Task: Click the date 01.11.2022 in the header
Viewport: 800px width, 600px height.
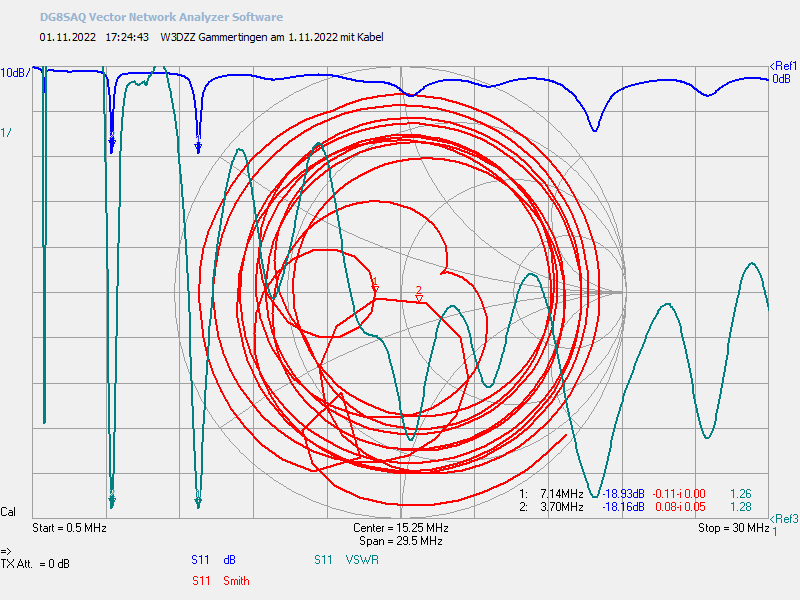Action: [68, 37]
